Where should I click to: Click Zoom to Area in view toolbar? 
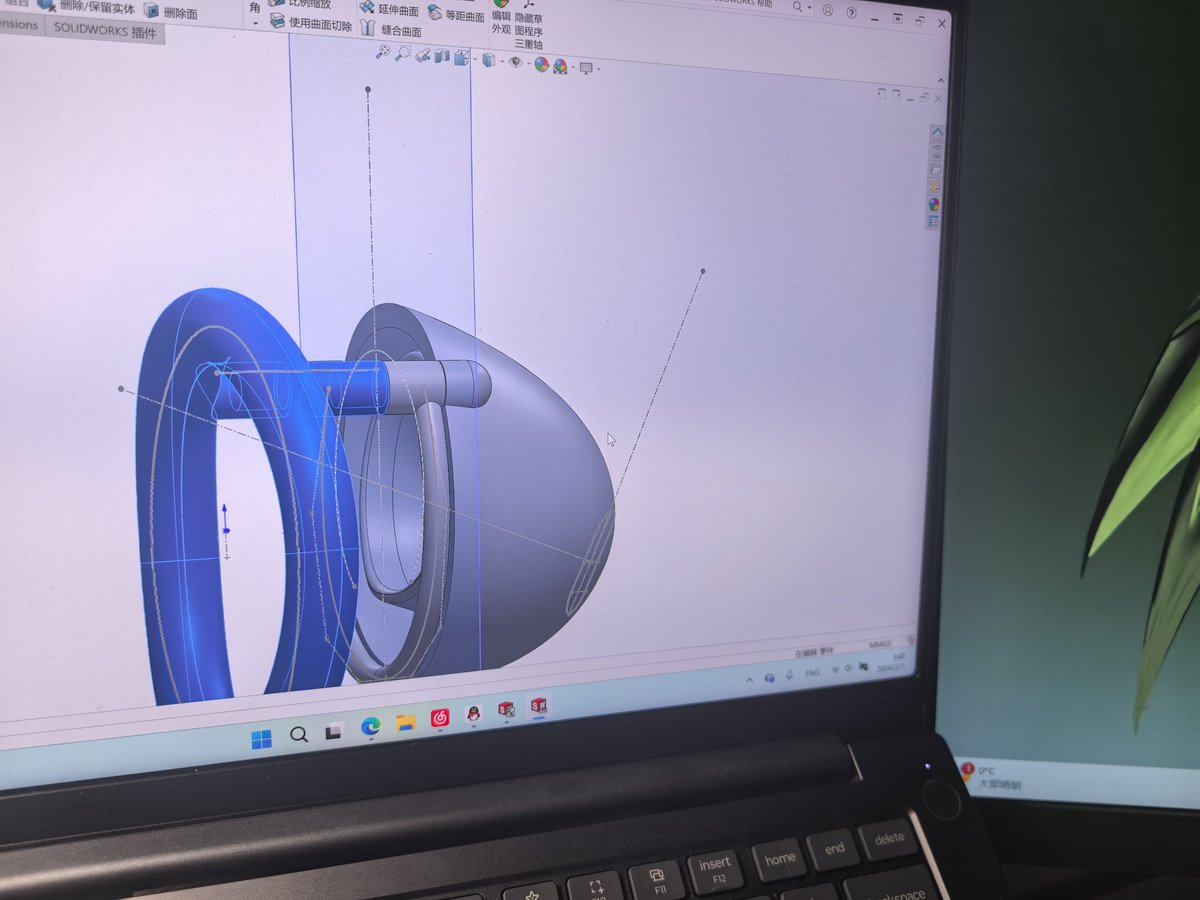[403, 53]
